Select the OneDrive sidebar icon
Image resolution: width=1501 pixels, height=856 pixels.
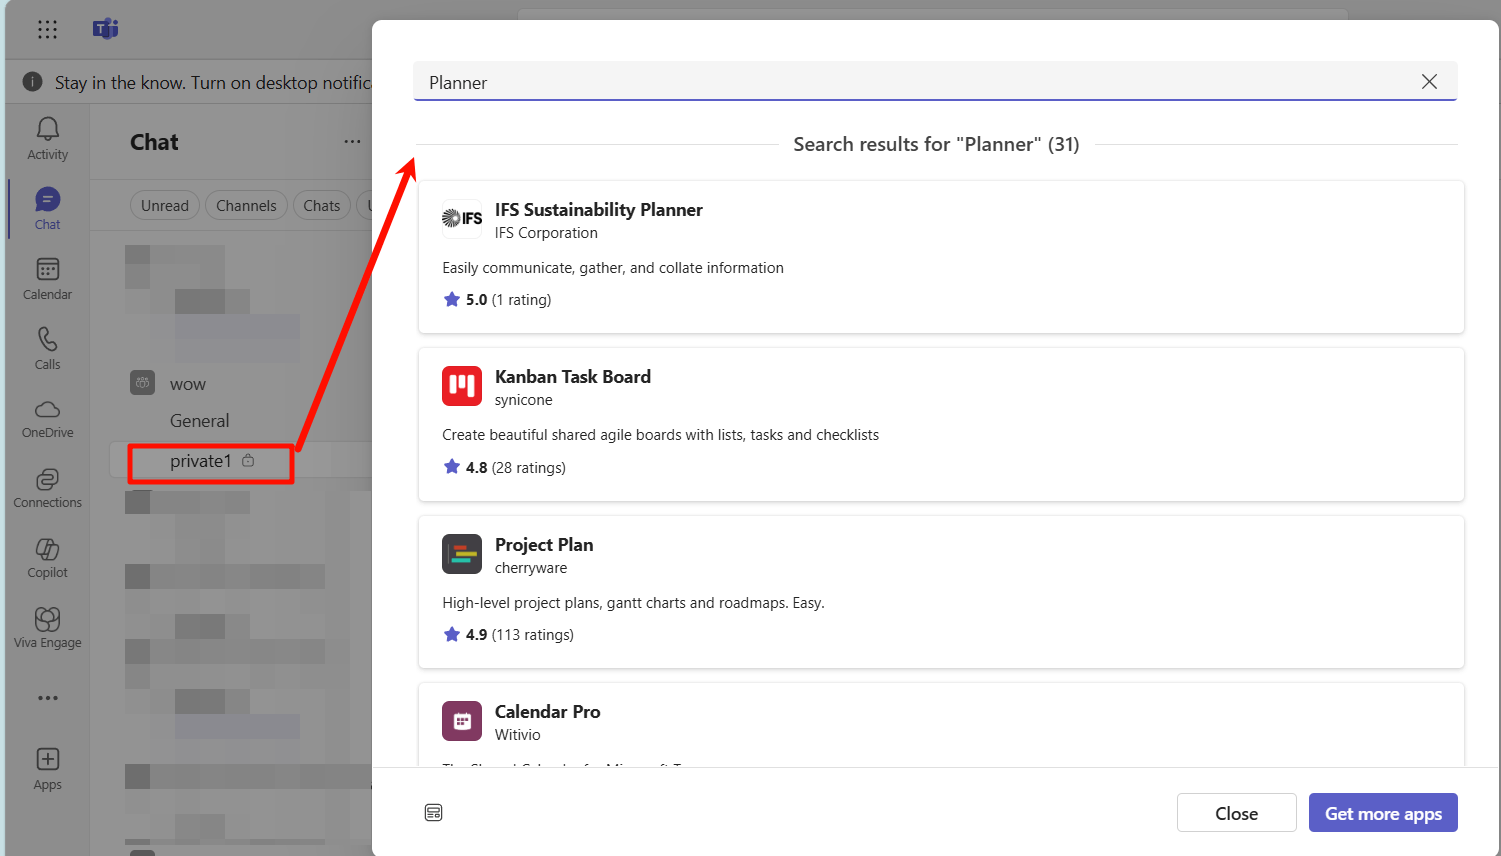pyautogui.click(x=47, y=414)
